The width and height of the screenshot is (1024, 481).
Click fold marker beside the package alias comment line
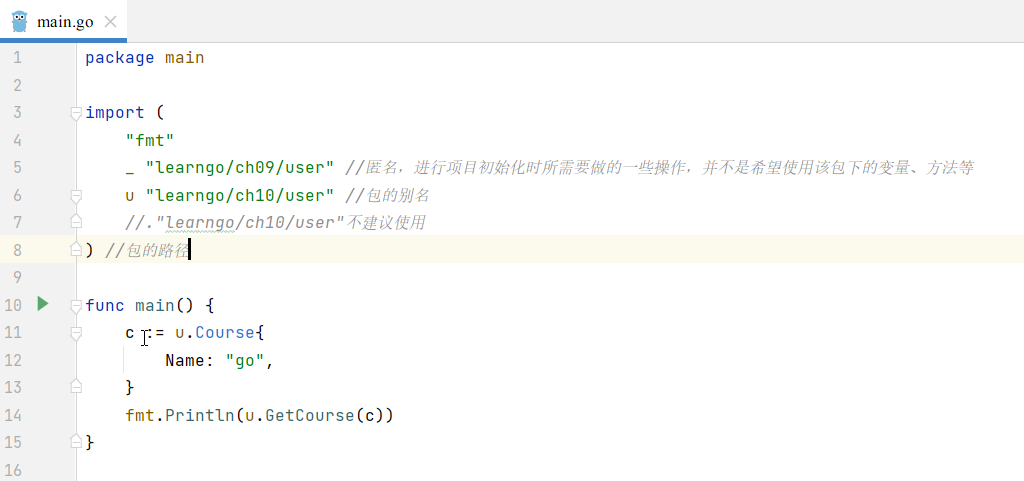point(76,196)
